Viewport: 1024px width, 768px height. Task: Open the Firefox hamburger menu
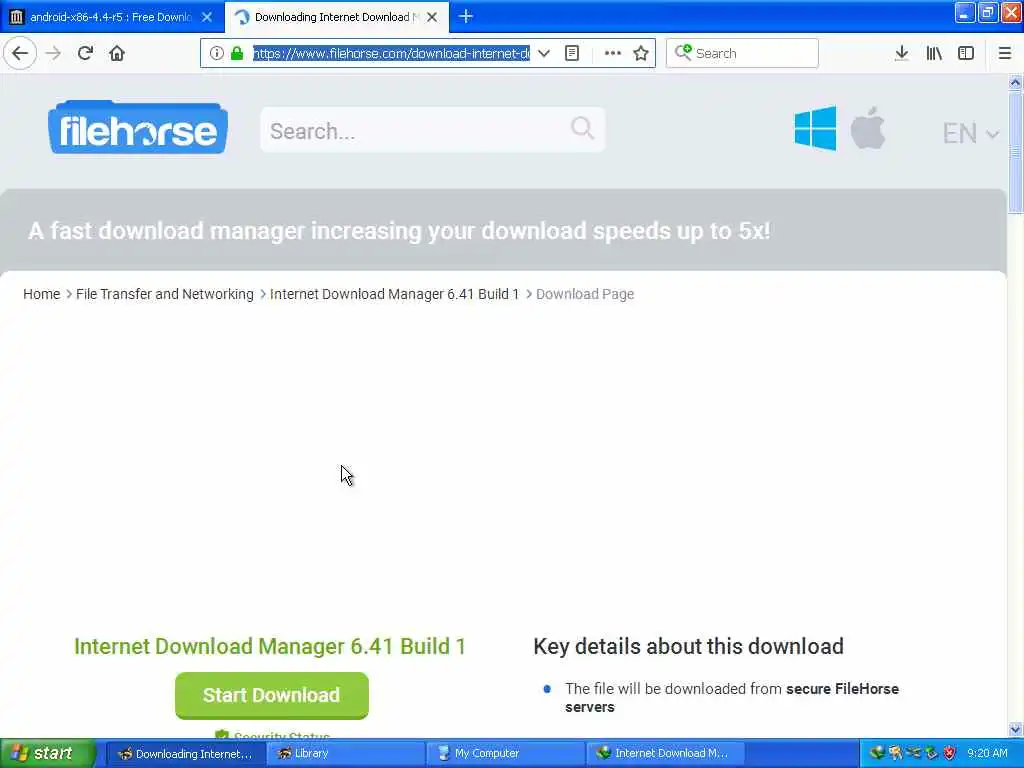click(1005, 53)
